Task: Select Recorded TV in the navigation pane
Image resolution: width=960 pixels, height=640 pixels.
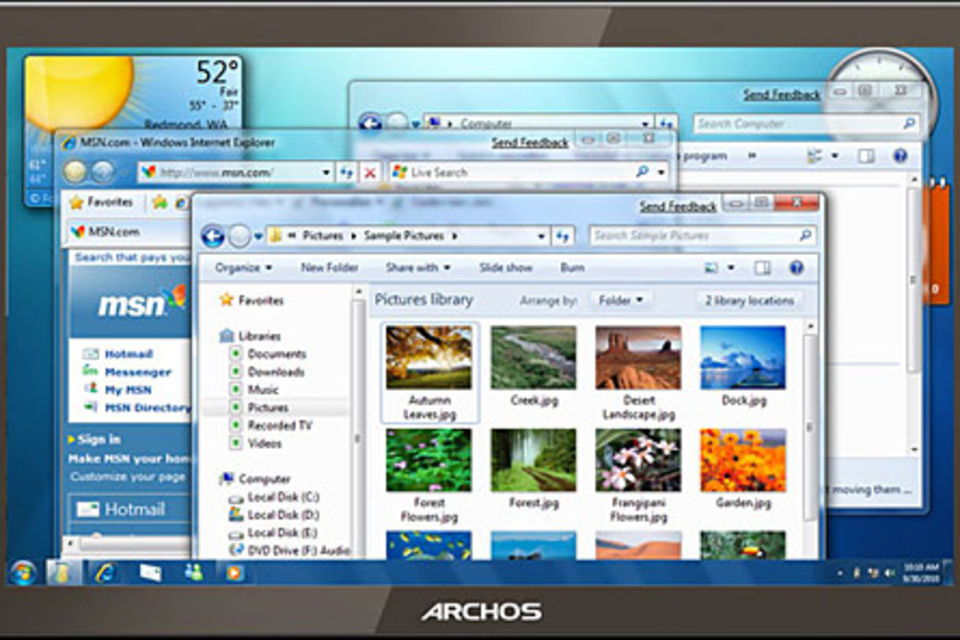Action: click(280, 425)
